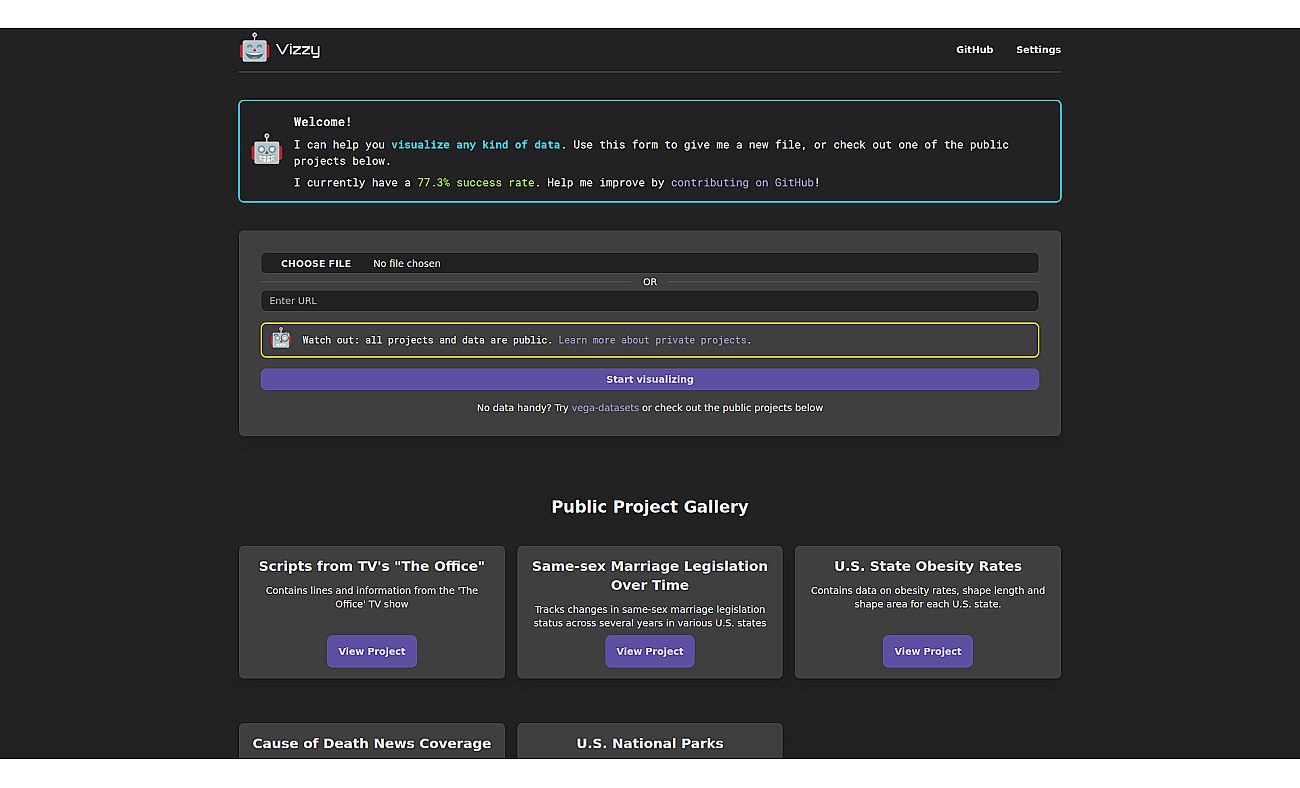Image resolution: width=1300 pixels, height=788 pixels.
Task: Click the obesity rates description text
Action: (x=928, y=597)
